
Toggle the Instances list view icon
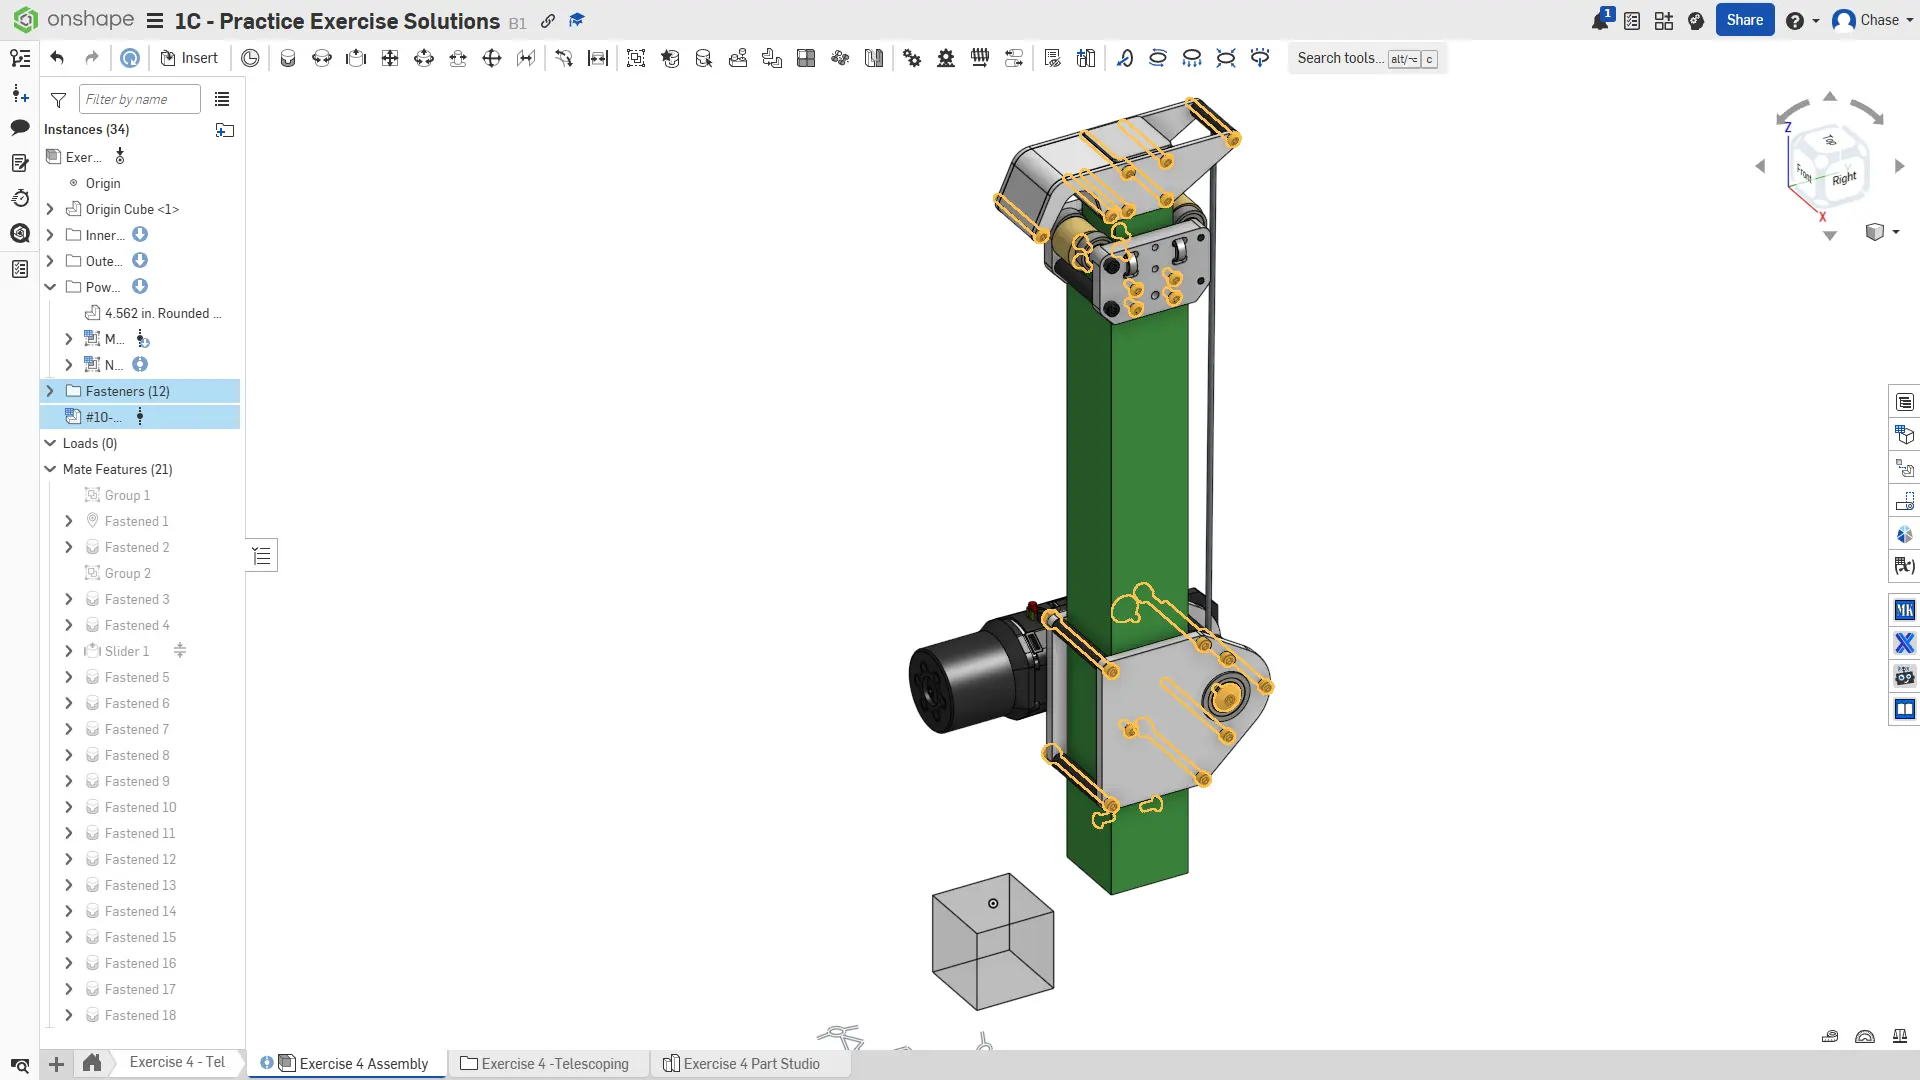222,99
